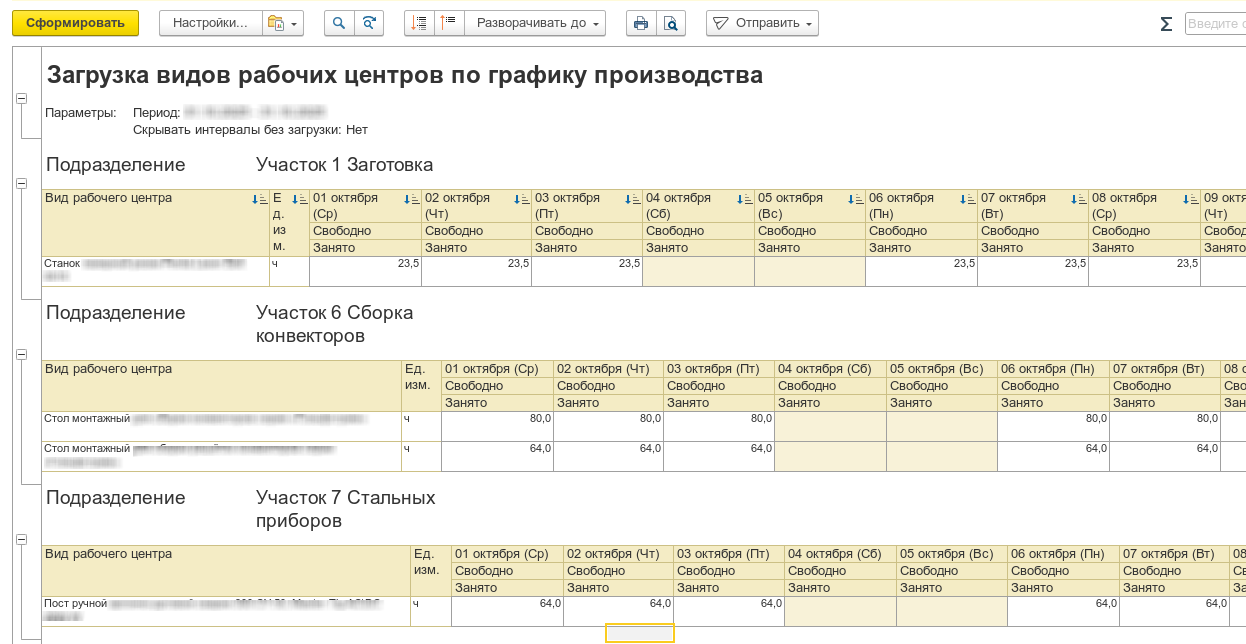Click the horizontal scrollbar thumb at bottom

coord(640,633)
